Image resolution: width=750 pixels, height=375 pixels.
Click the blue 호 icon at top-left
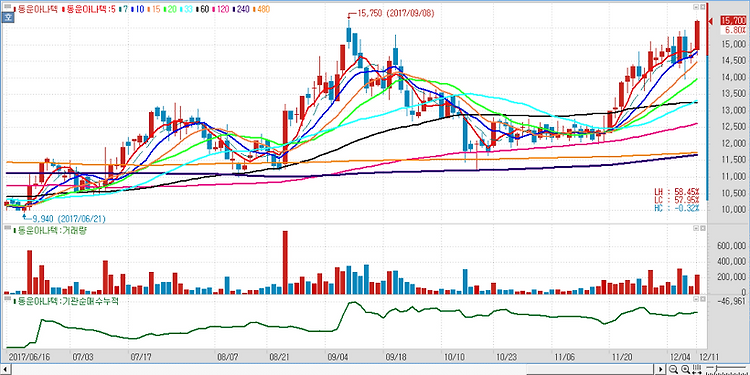pyautogui.click(x=8, y=17)
